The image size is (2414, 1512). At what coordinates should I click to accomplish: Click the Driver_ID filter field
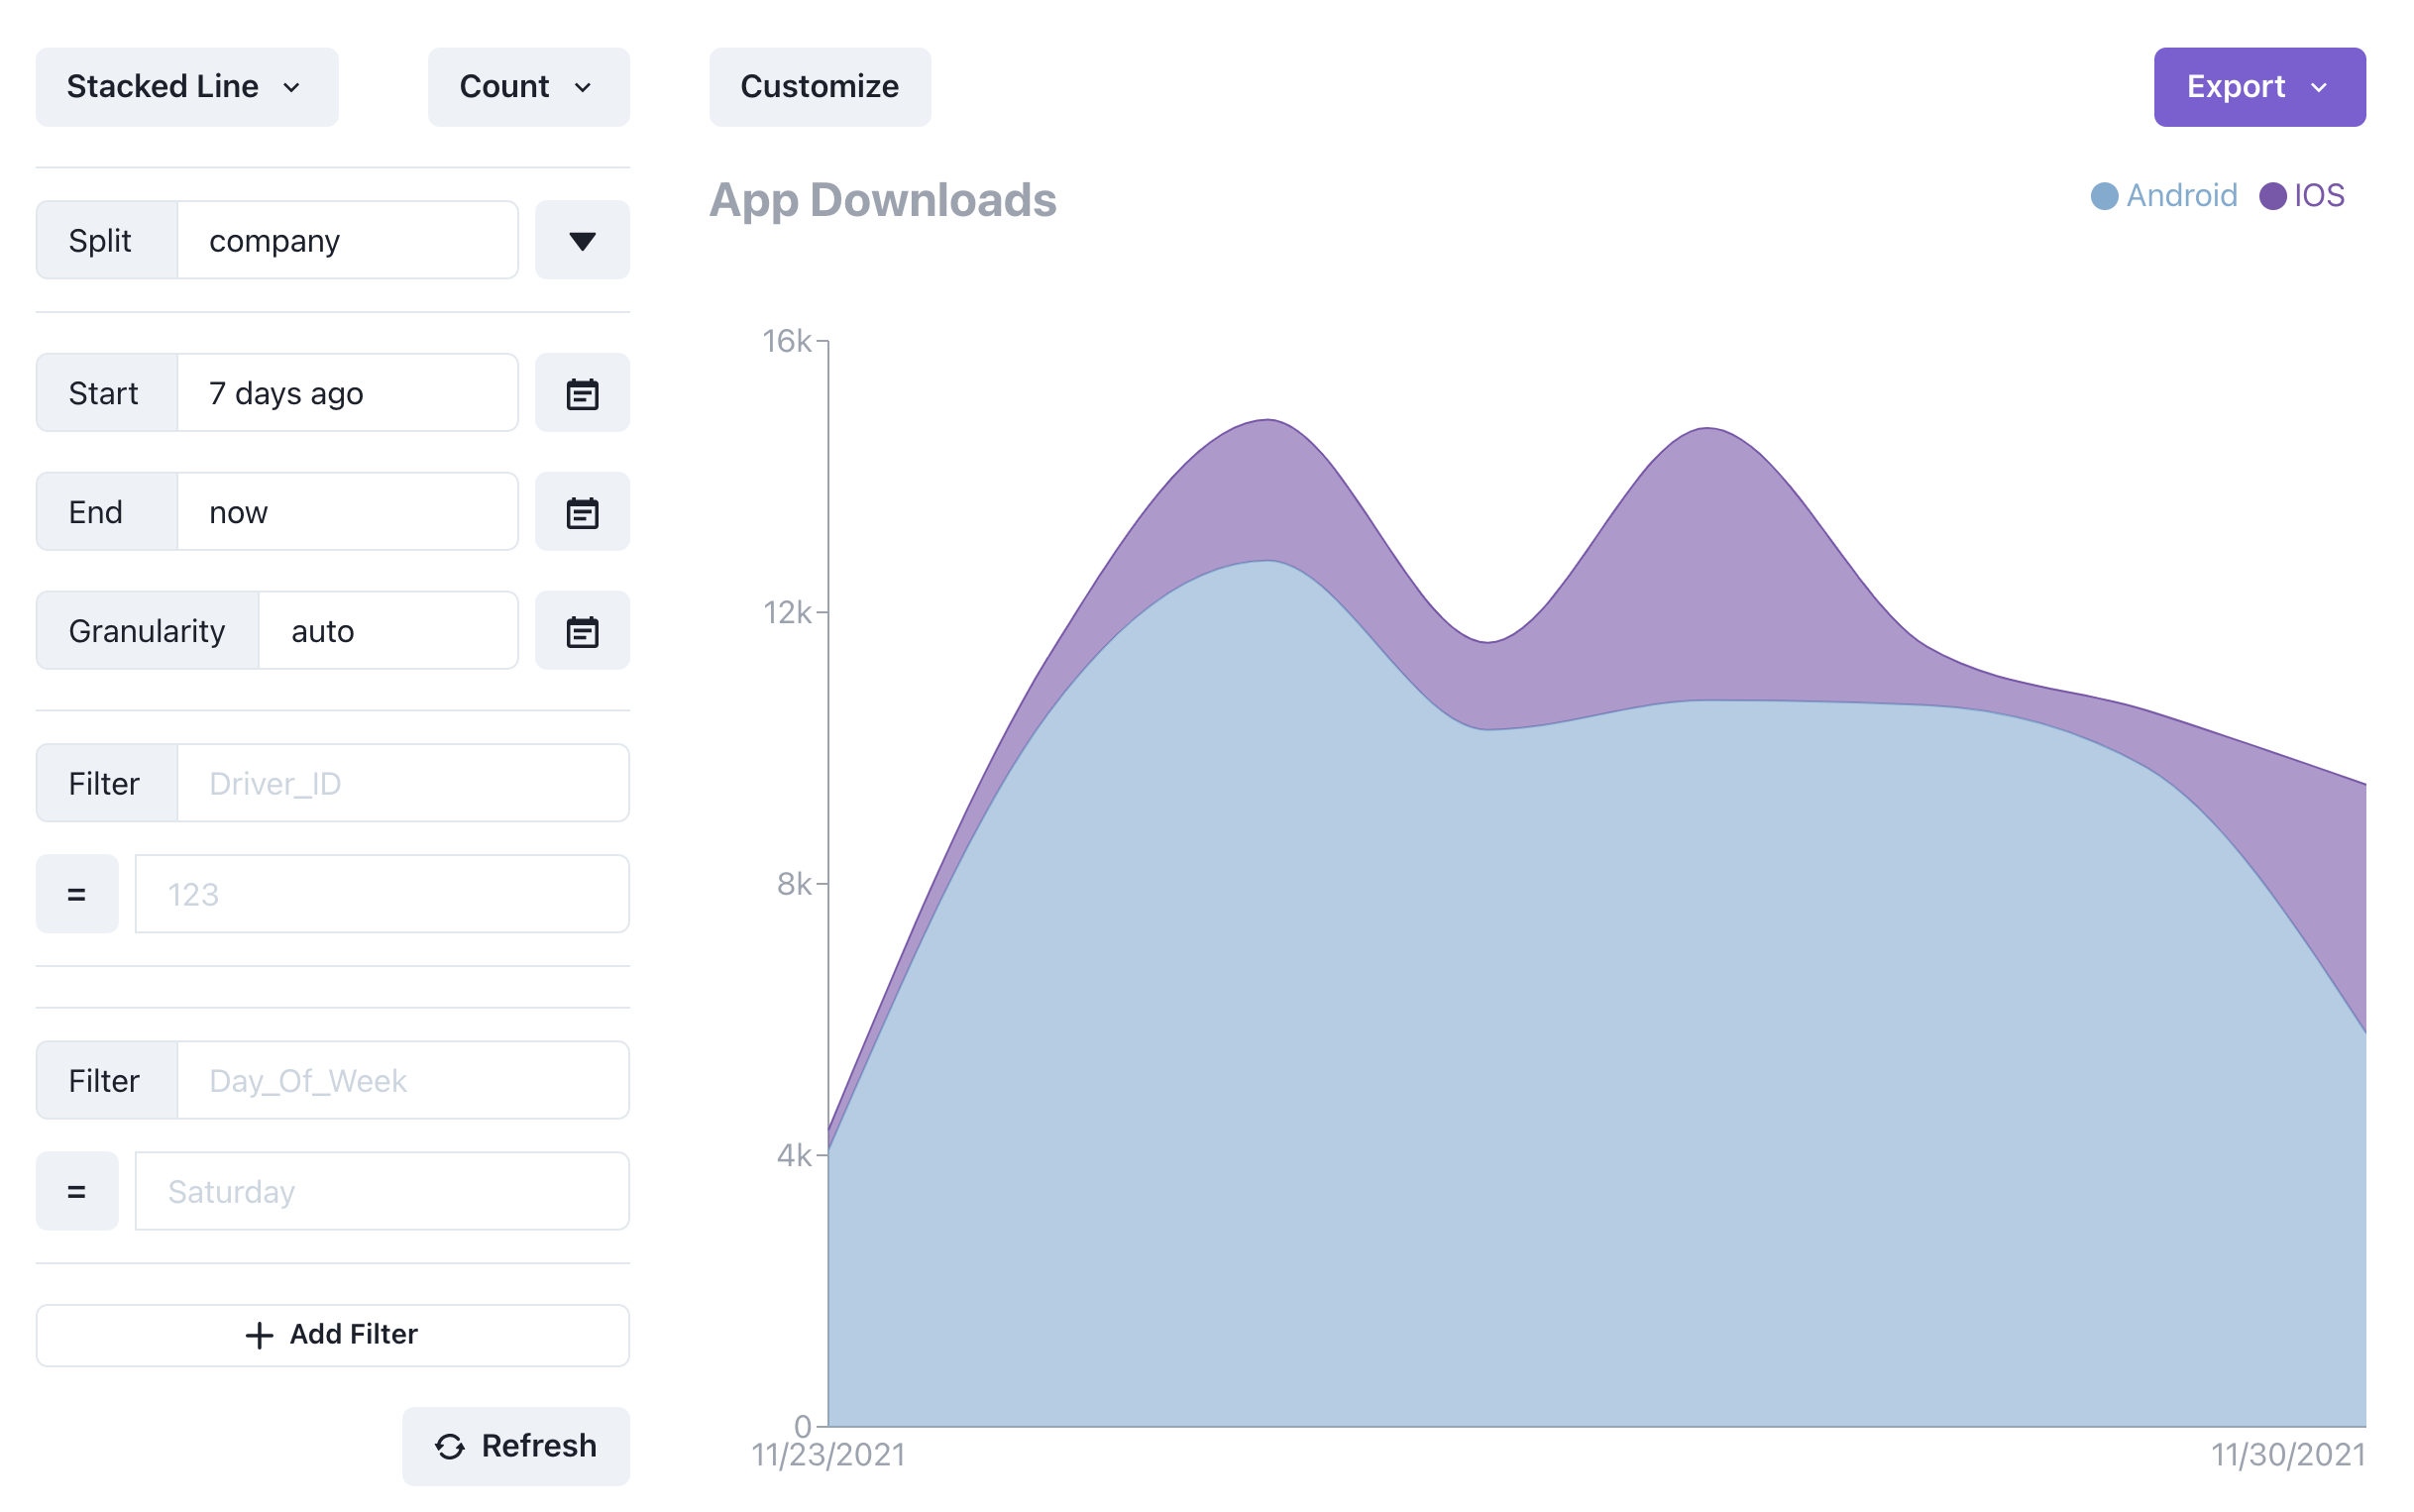point(402,783)
